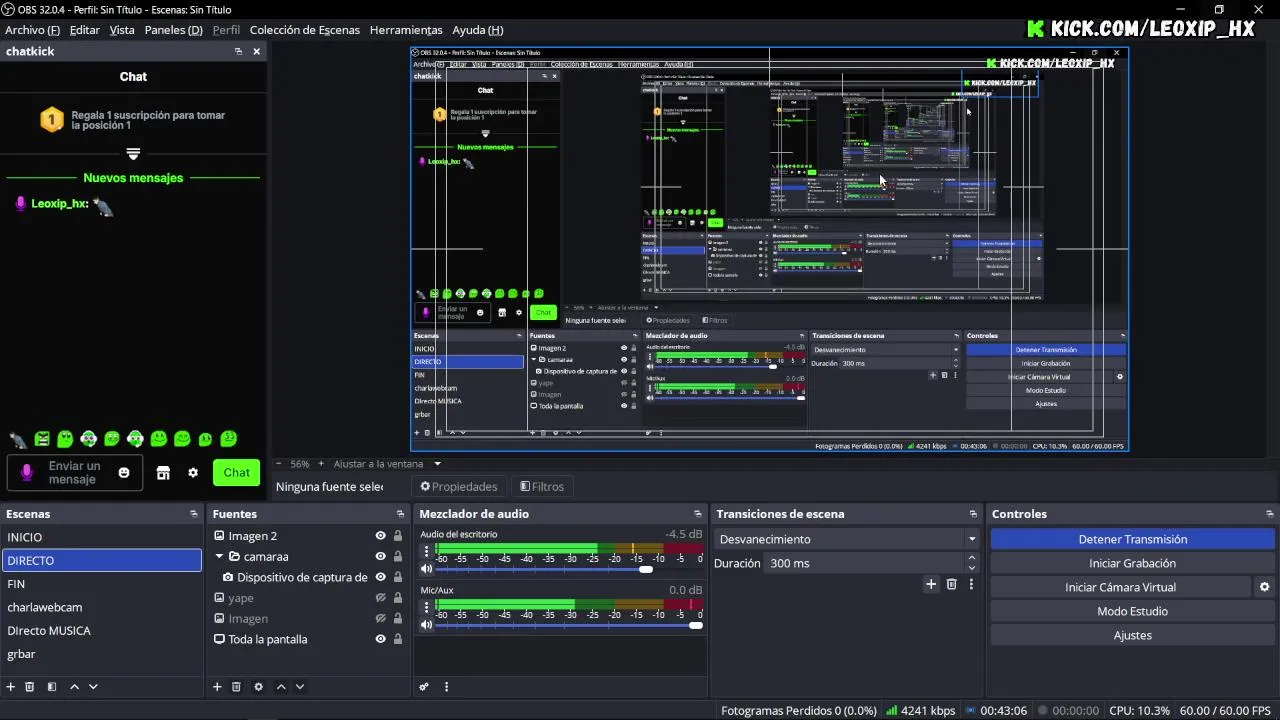The height and width of the screenshot is (720, 1280).
Task: Remove transition with trash icon
Action: pyautogui.click(x=951, y=584)
